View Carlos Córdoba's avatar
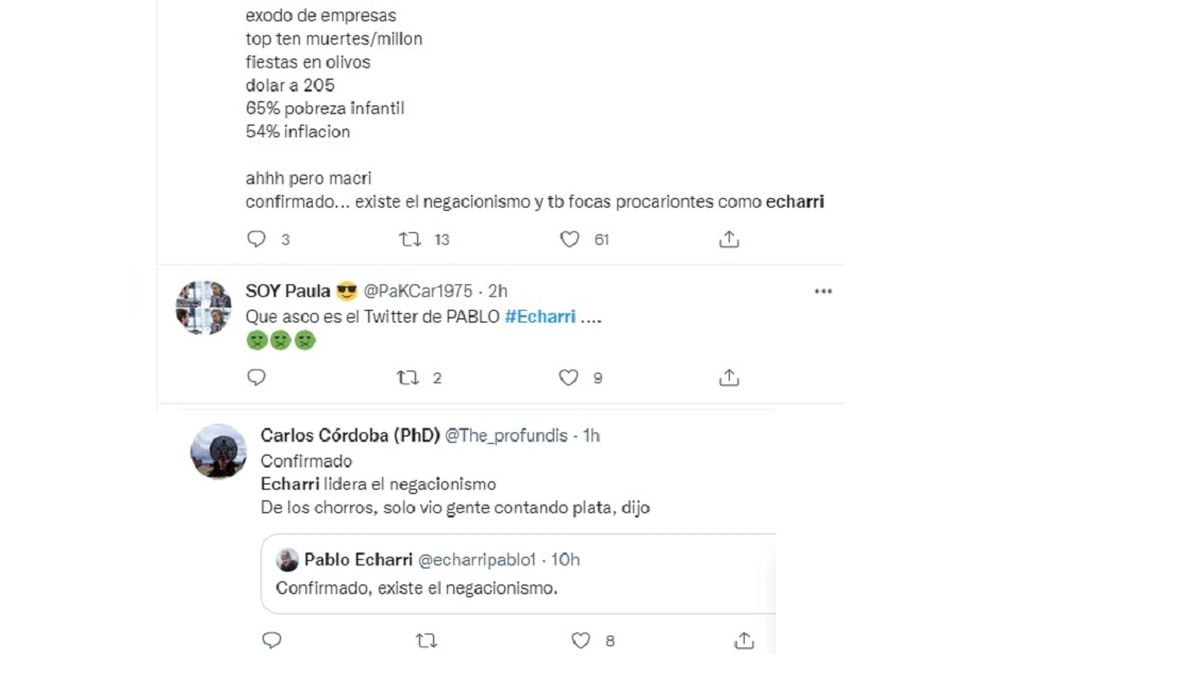This screenshot has height=675, width=1200. 218,451
